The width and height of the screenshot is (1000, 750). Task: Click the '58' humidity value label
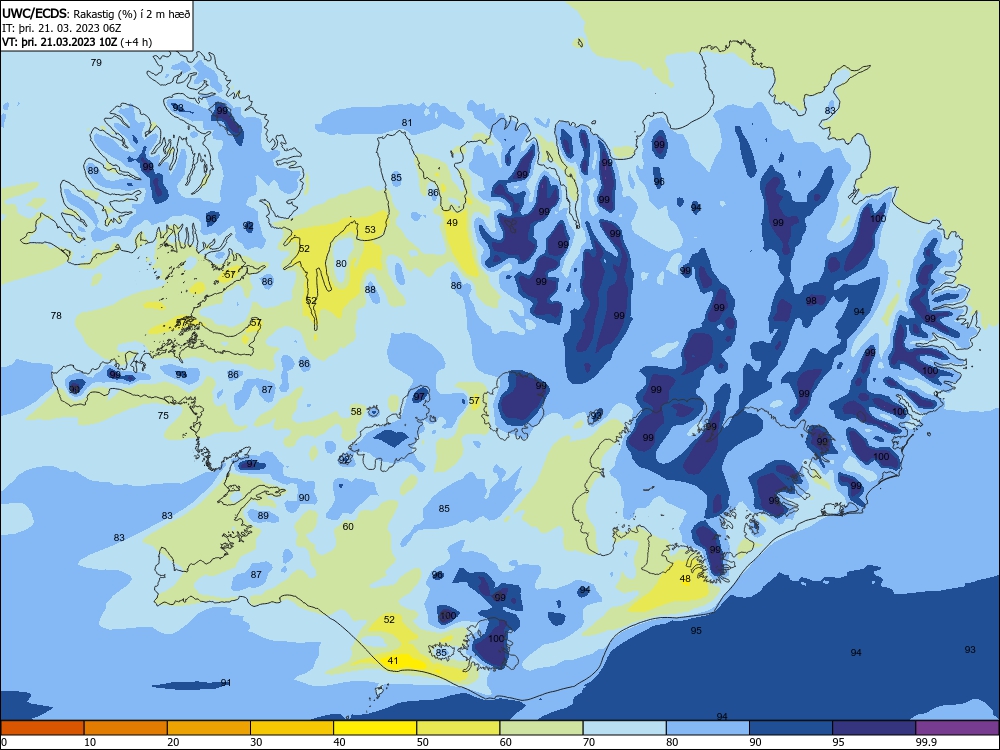pyautogui.click(x=357, y=412)
